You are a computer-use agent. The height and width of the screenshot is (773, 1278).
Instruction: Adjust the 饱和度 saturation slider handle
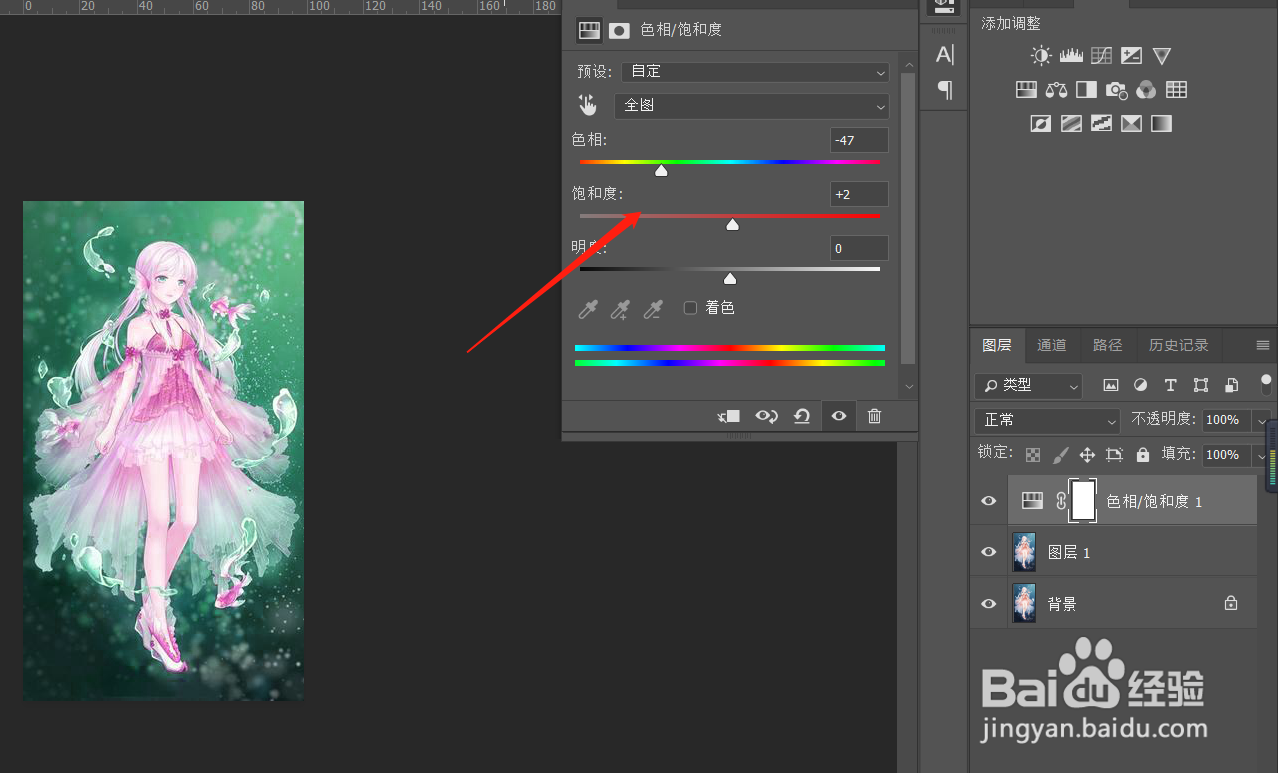point(732,225)
